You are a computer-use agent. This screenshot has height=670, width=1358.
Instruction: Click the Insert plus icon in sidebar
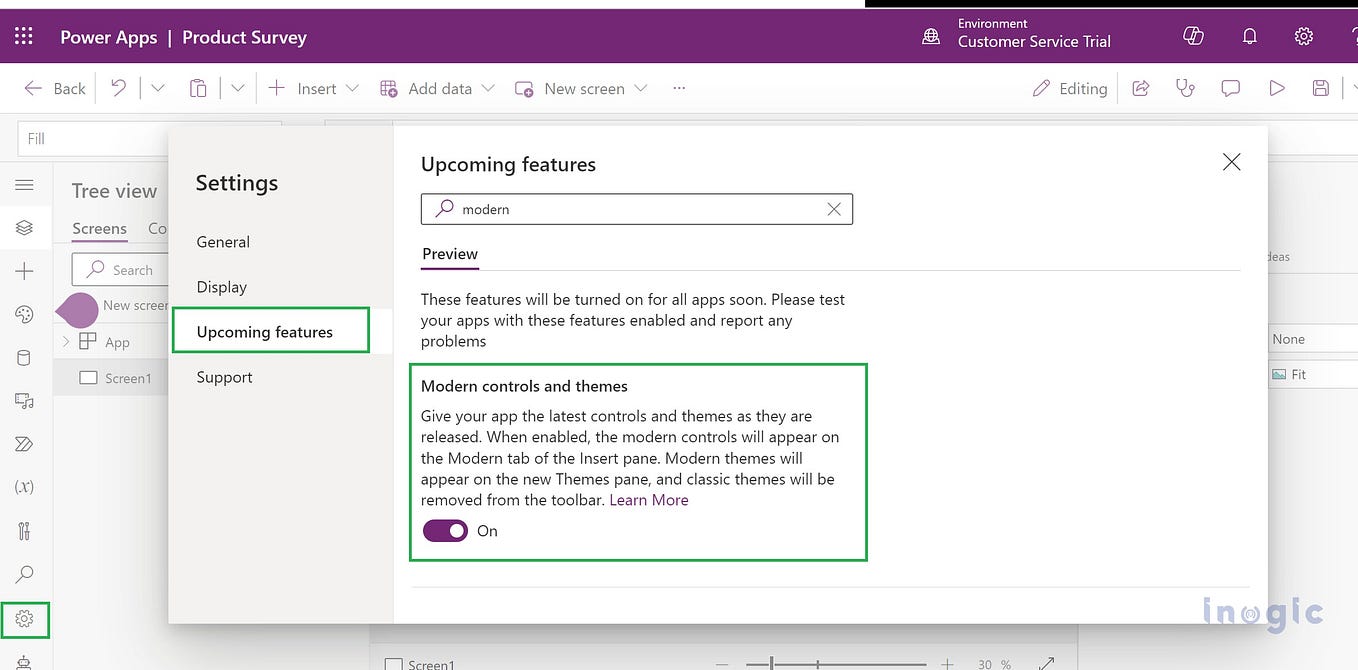[25, 271]
